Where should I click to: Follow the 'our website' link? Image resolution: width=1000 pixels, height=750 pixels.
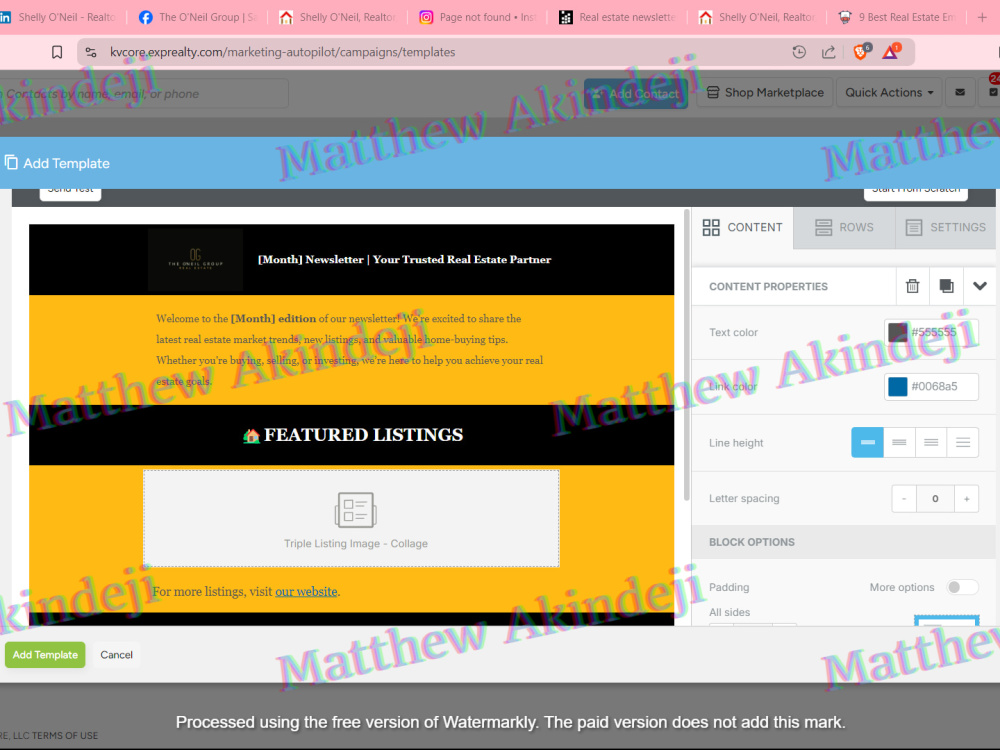pos(306,592)
